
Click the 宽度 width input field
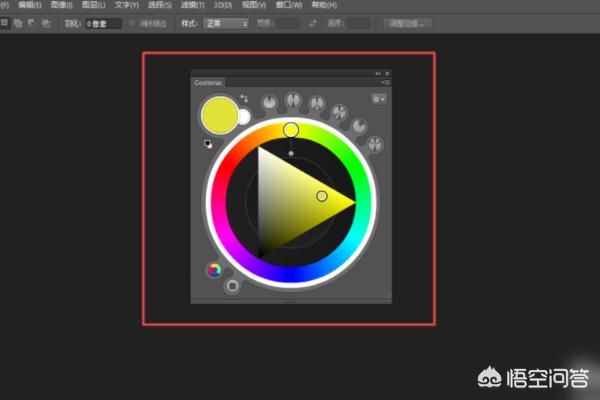pos(289,24)
